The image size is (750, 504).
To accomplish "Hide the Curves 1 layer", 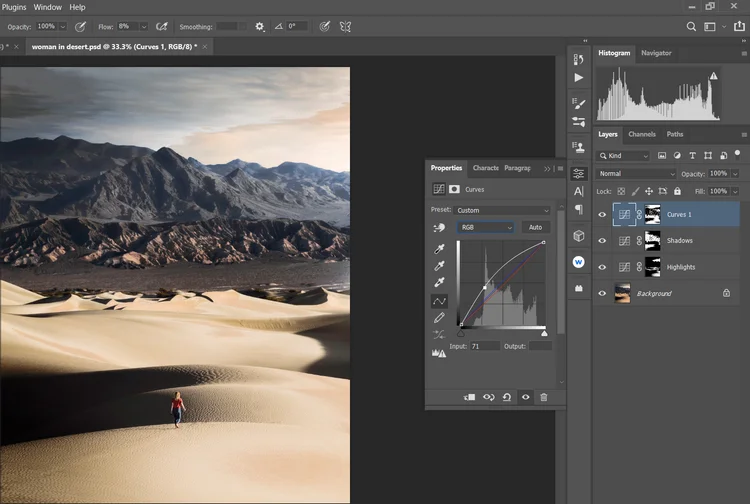I will (602, 214).
